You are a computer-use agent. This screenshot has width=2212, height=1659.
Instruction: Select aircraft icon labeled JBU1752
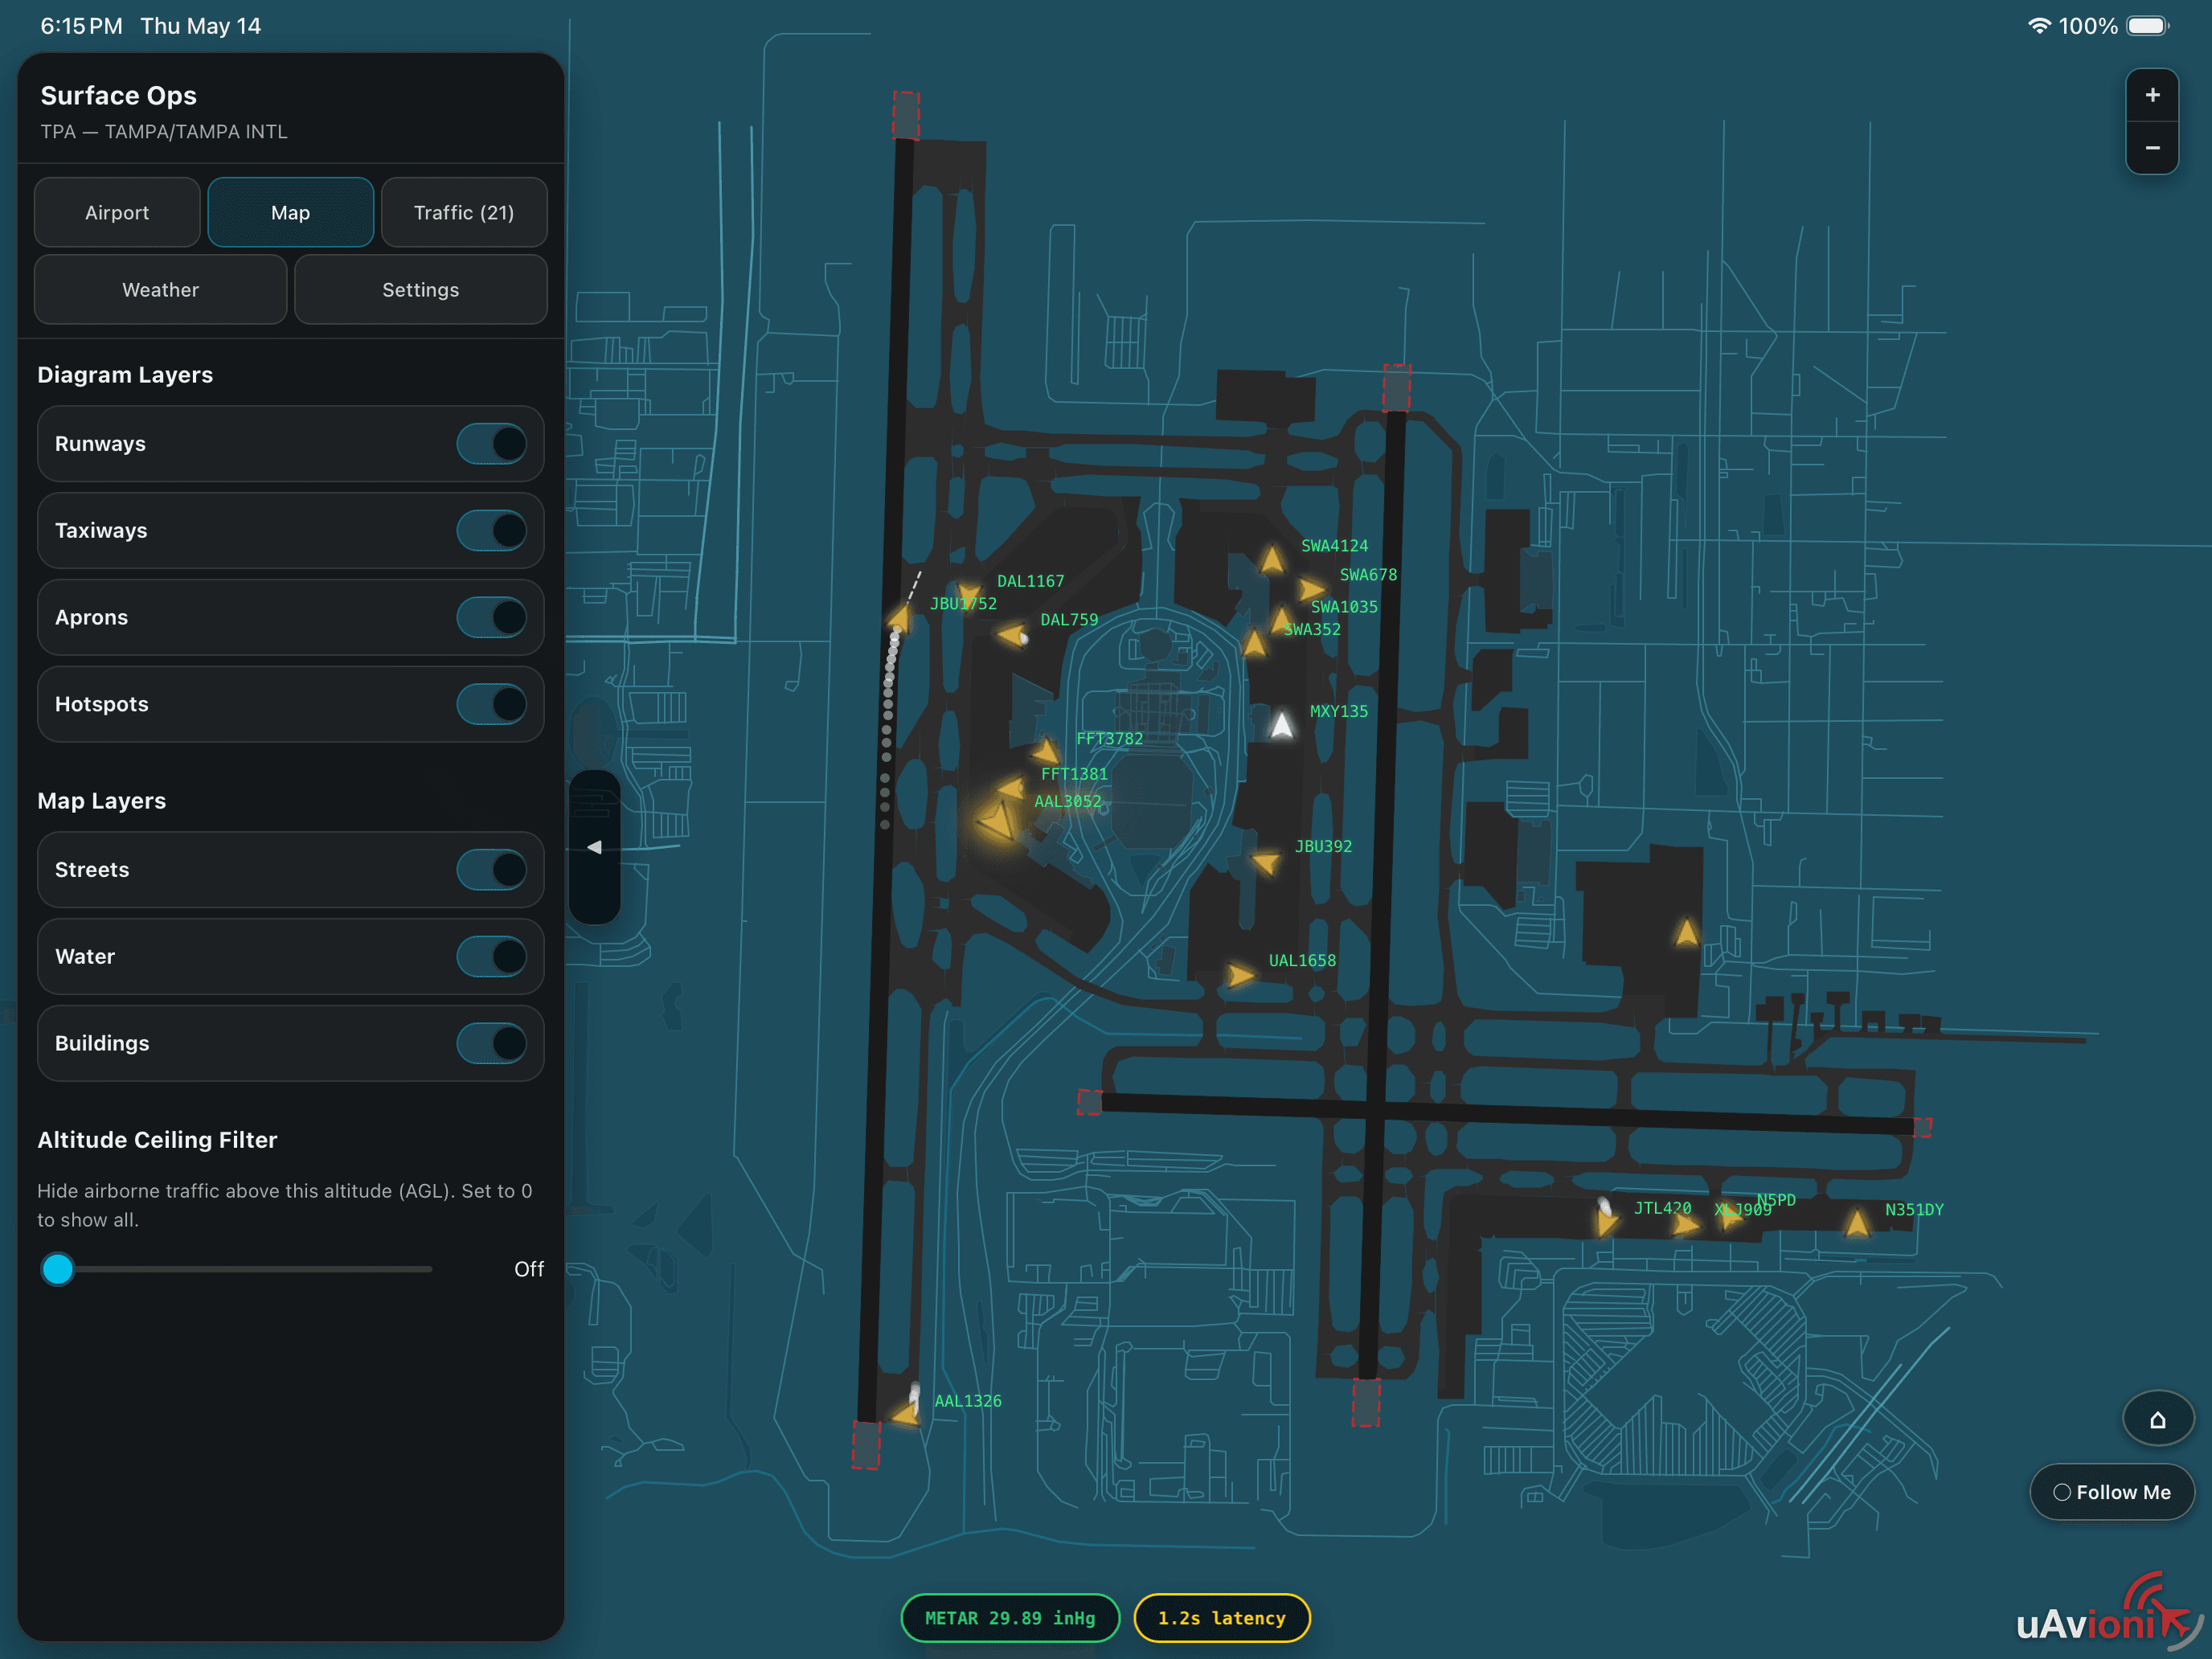(x=901, y=617)
